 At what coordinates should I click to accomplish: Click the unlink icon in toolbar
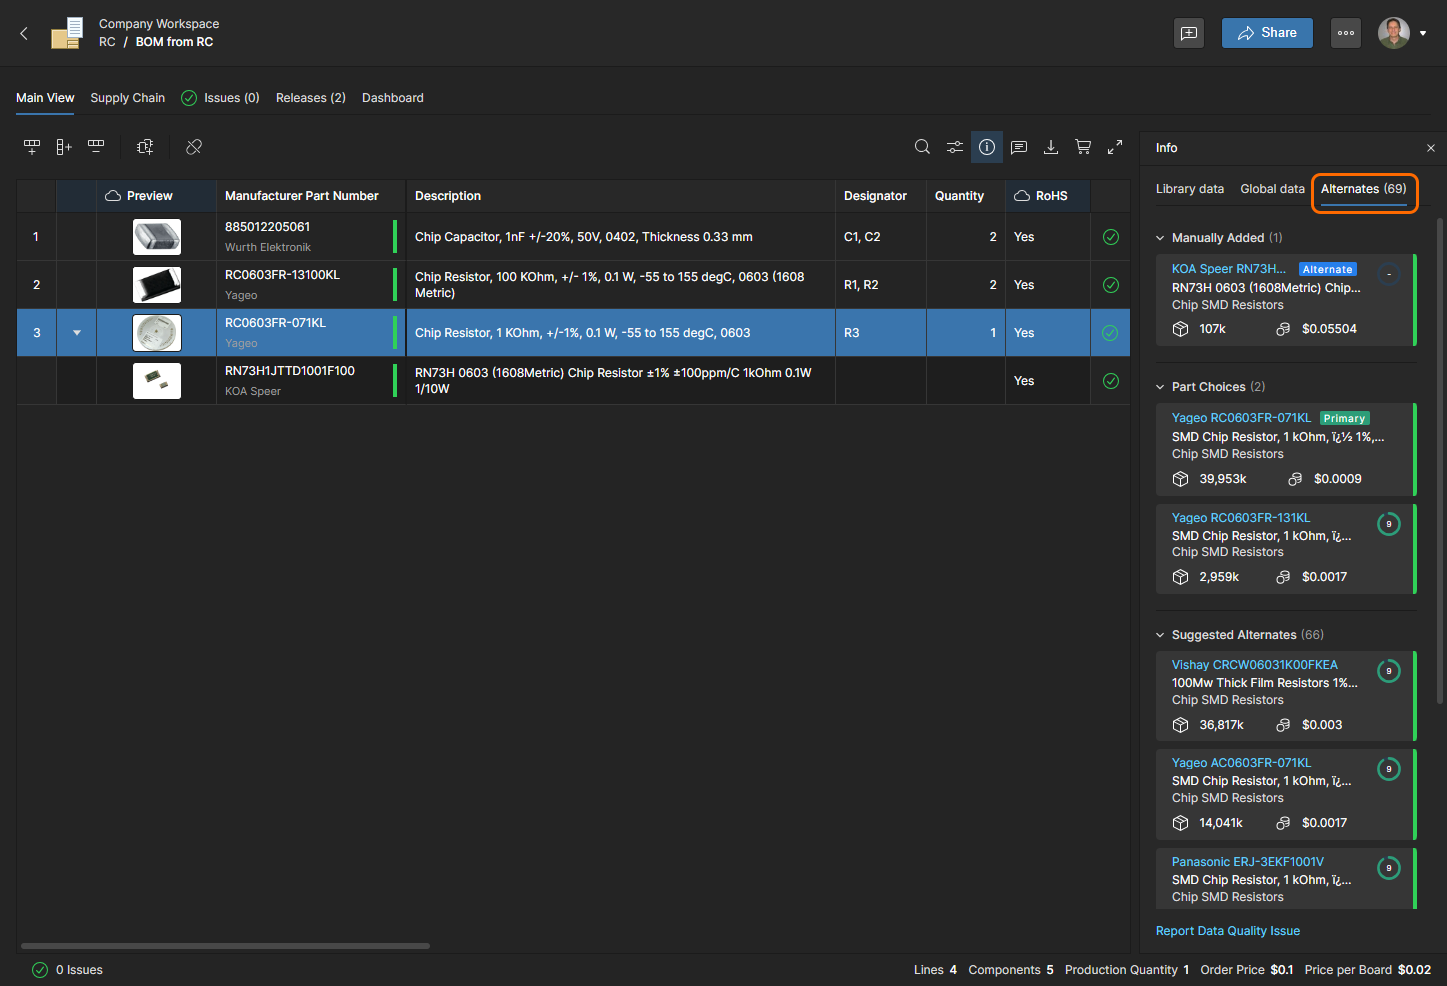coord(194,147)
